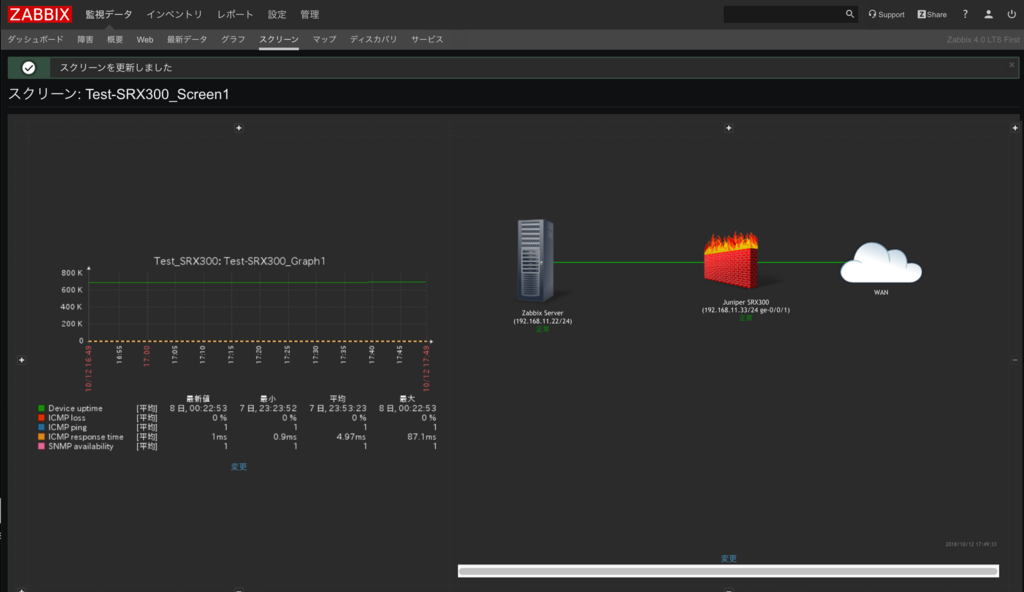Go to the グラフ submenu

tap(233, 39)
